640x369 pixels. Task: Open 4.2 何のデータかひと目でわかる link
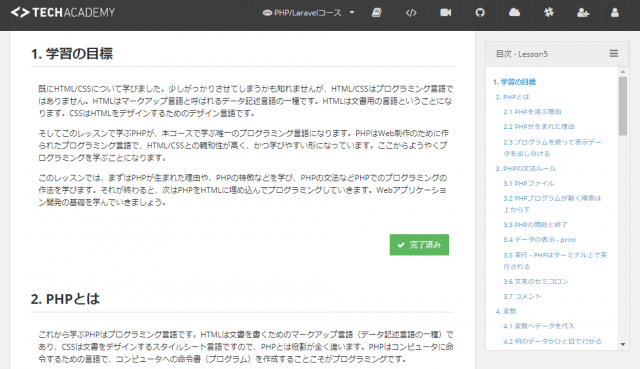552,342
